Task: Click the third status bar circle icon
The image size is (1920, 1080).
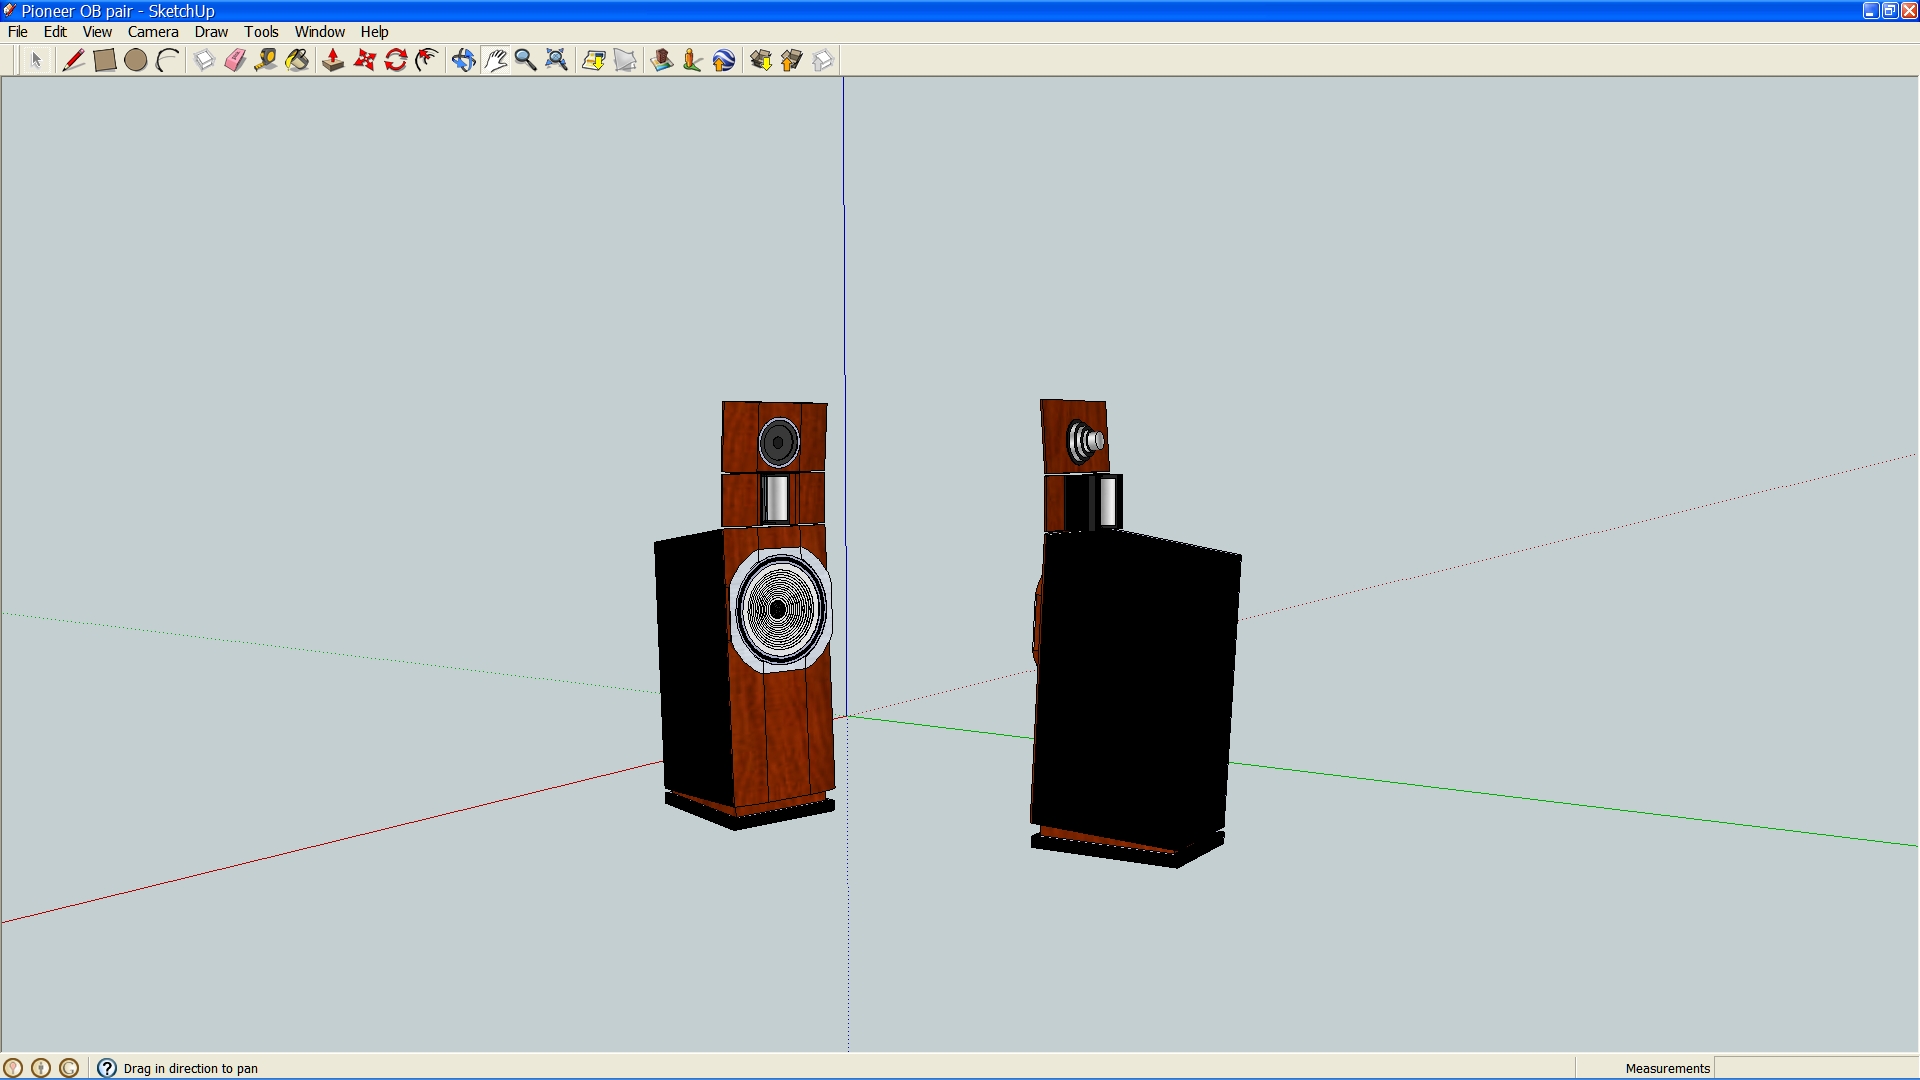Action: pos(69,1068)
